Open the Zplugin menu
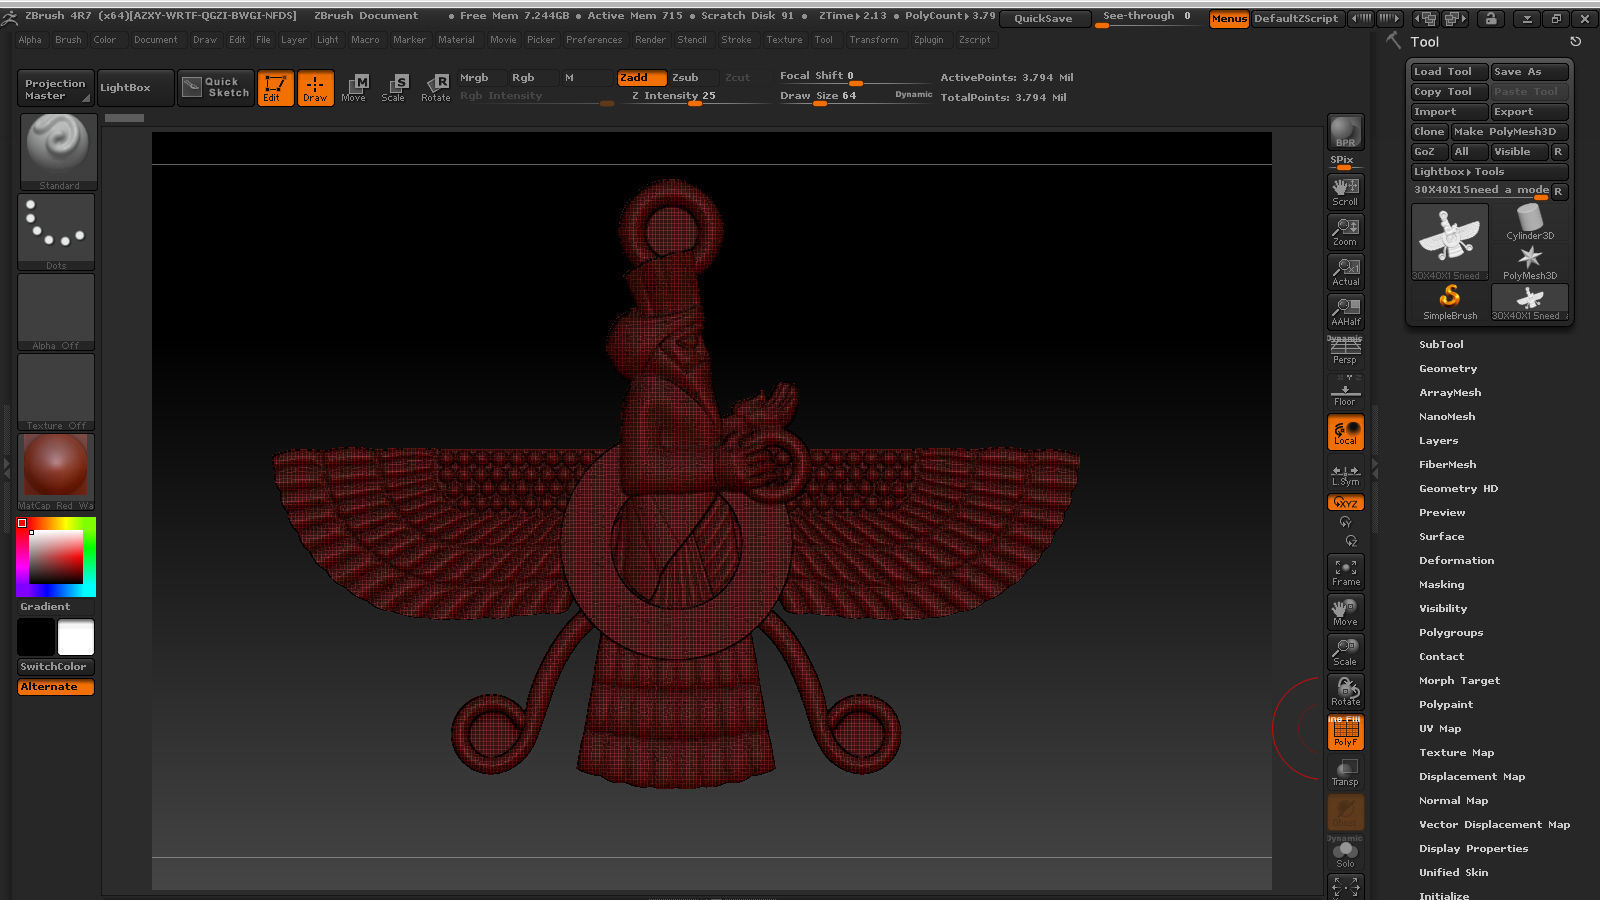Viewport: 1600px width, 900px height. click(928, 40)
